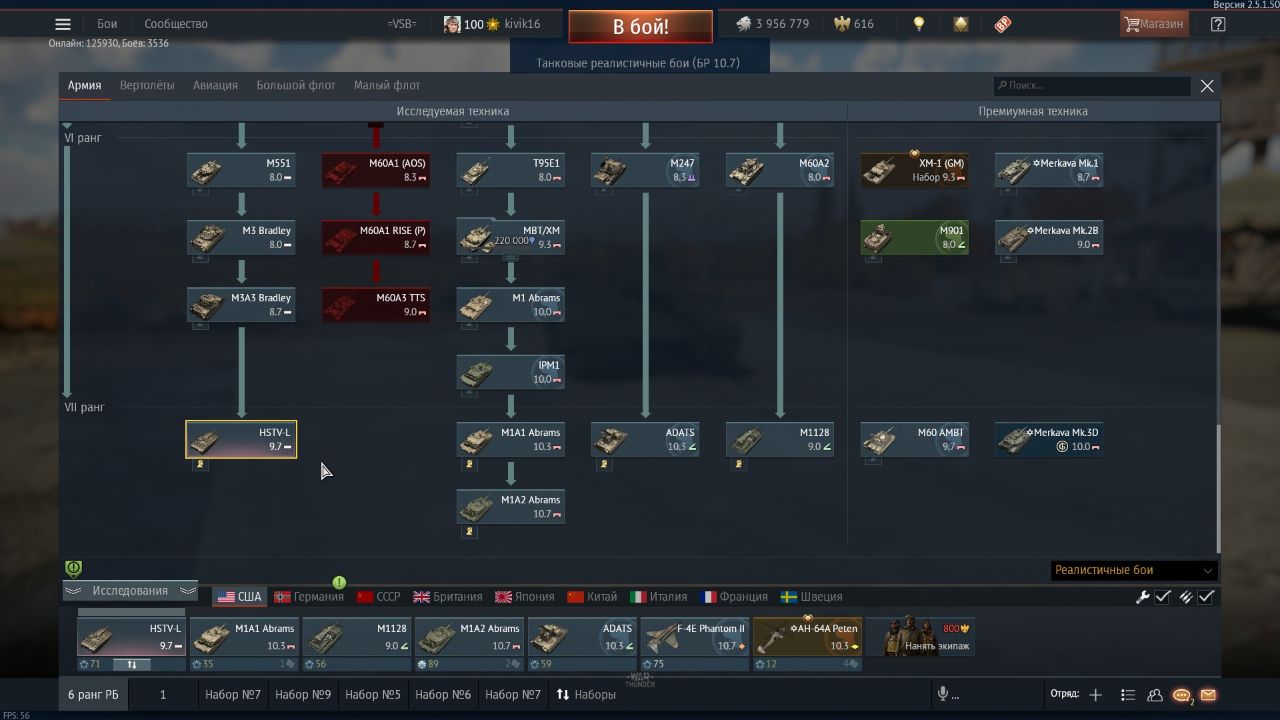Image resolution: width=1280 pixels, height=720 pixels.
Task: Select the СССР nation tab
Action: pos(378,597)
